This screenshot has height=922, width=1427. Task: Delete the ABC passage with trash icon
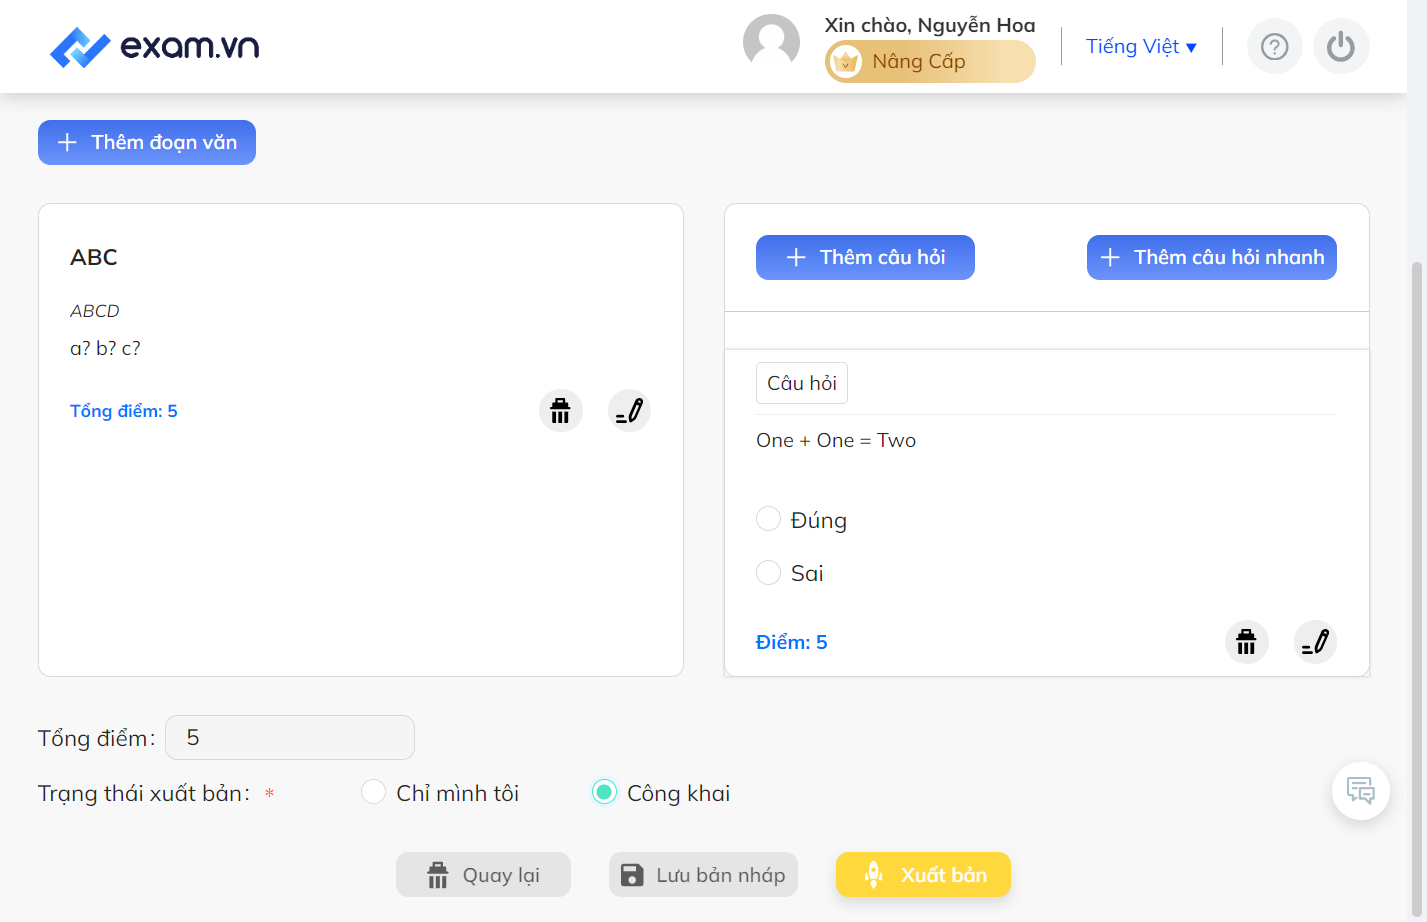(x=560, y=410)
